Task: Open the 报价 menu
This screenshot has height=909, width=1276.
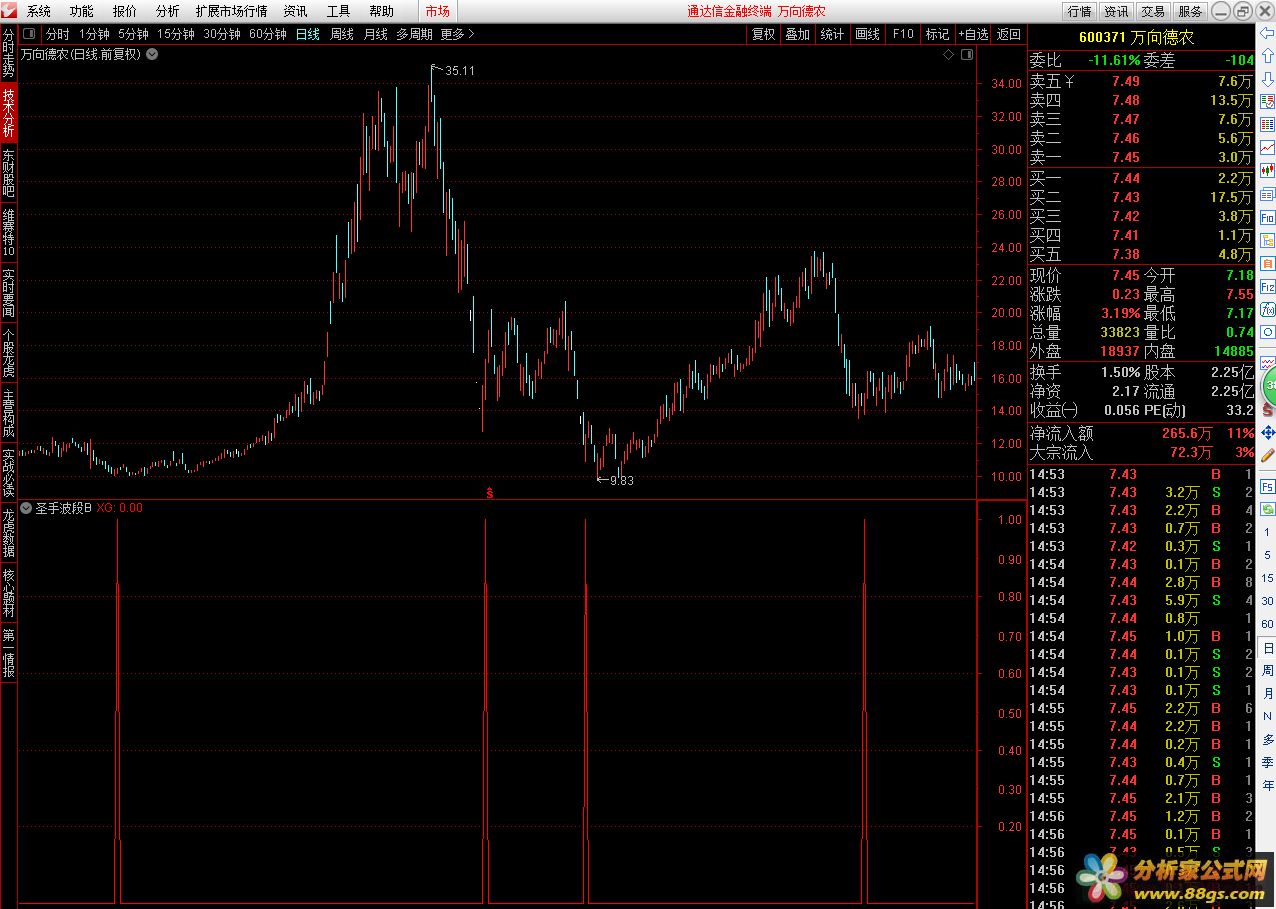Action: [x=125, y=11]
